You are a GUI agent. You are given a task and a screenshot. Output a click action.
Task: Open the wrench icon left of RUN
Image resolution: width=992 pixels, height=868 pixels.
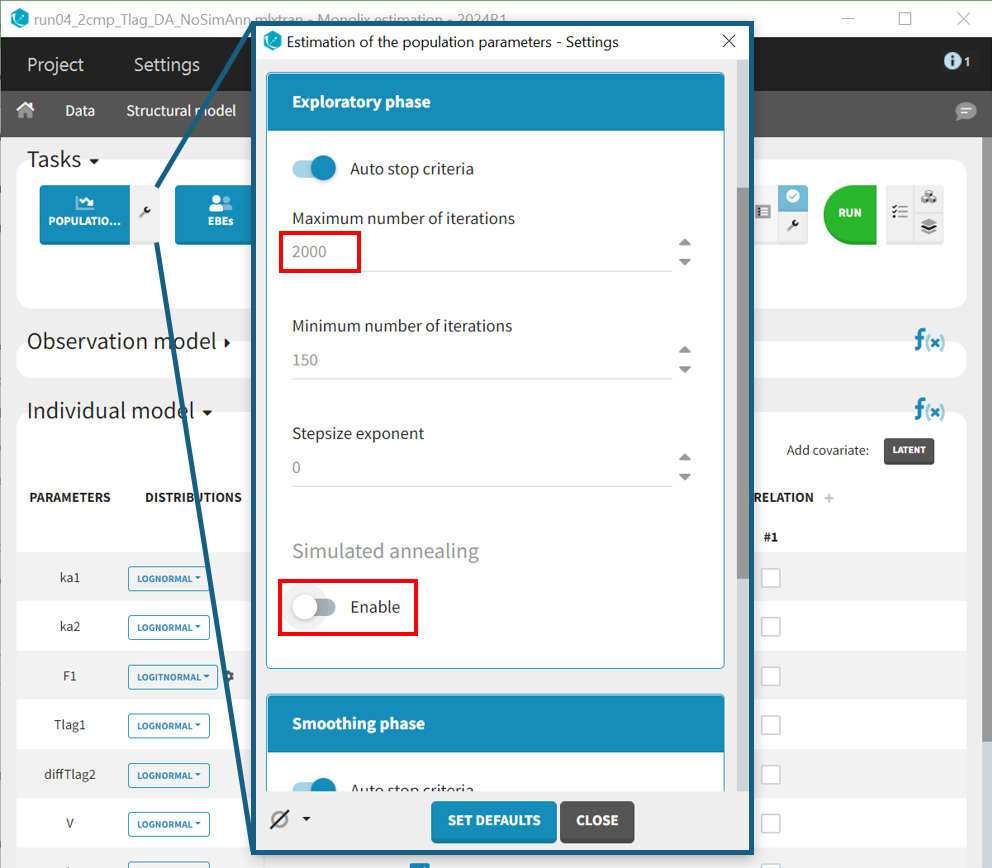(x=792, y=227)
